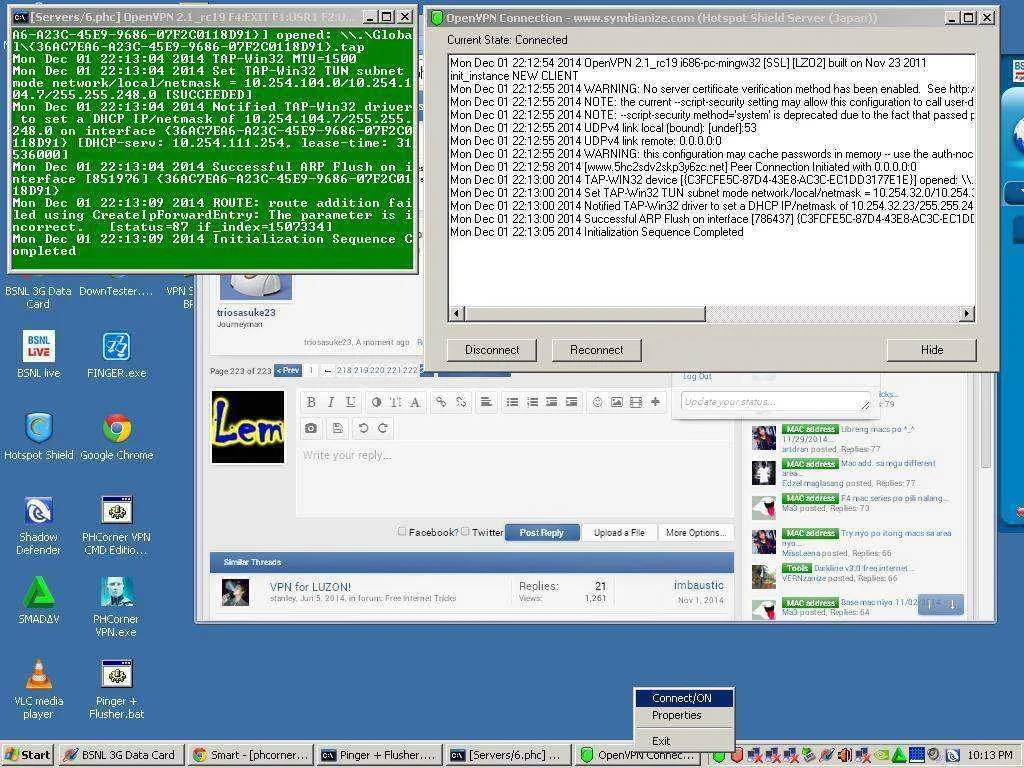This screenshot has height=768, width=1024.
Task: Open the font size option in editor
Action: tap(395, 402)
